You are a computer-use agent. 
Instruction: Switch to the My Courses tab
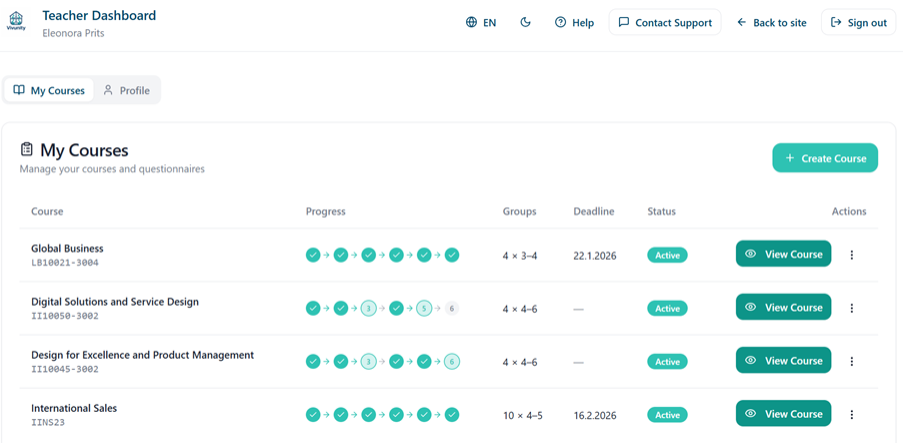[x=49, y=91]
